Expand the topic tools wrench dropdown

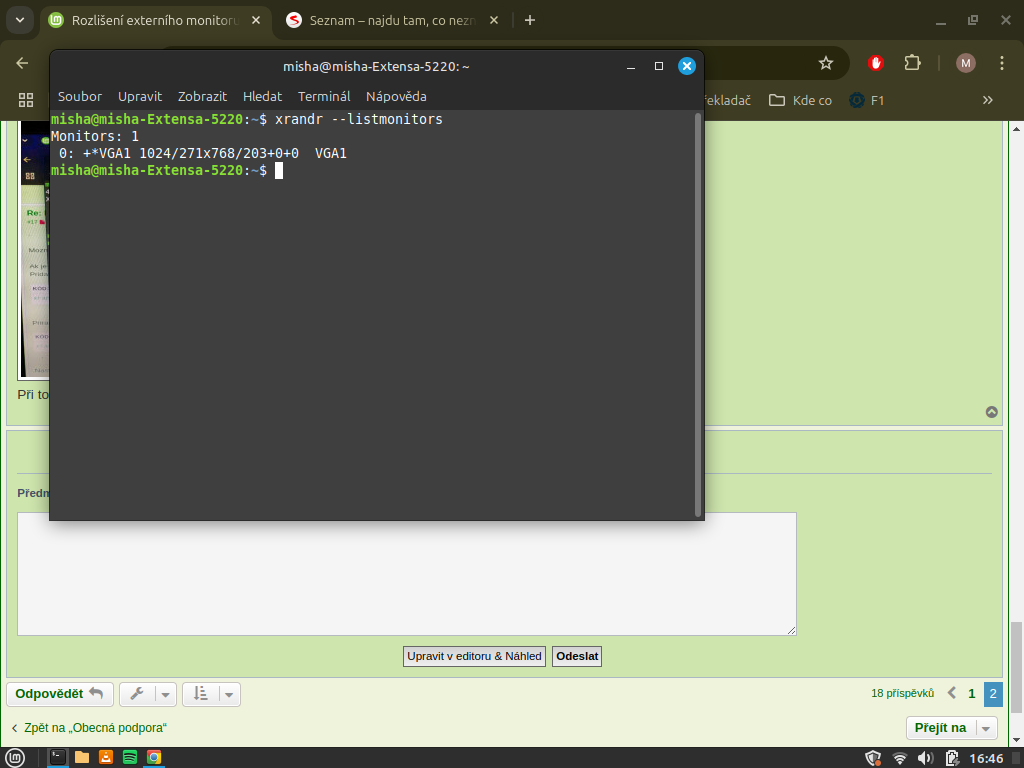(x=148, y=694)
